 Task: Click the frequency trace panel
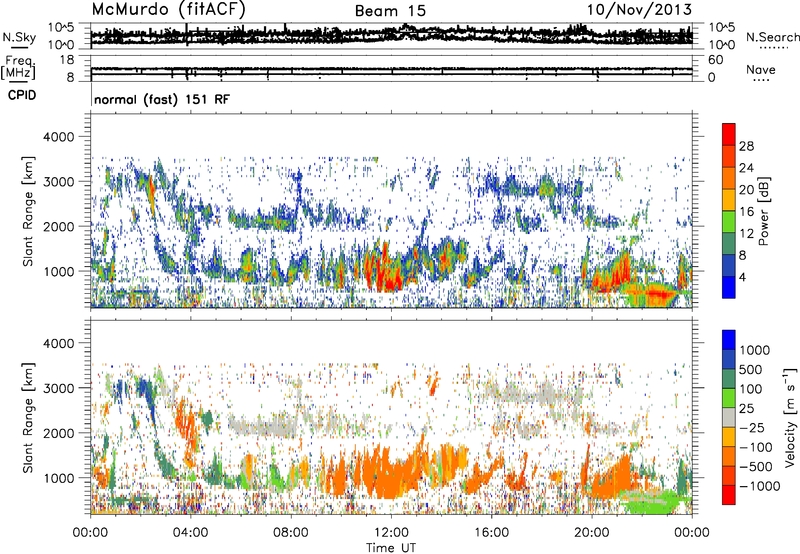pos(391,68)
